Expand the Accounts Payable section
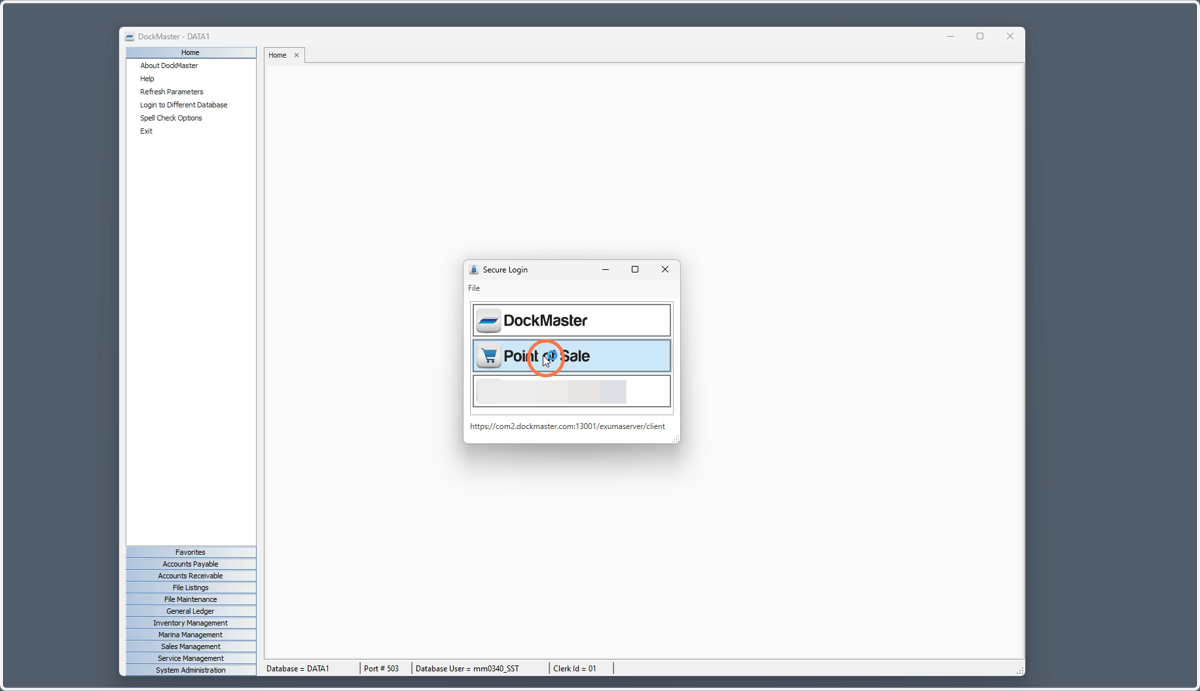Image resolution: width=1200 pixels, height=691 pixels. [191, 564]
